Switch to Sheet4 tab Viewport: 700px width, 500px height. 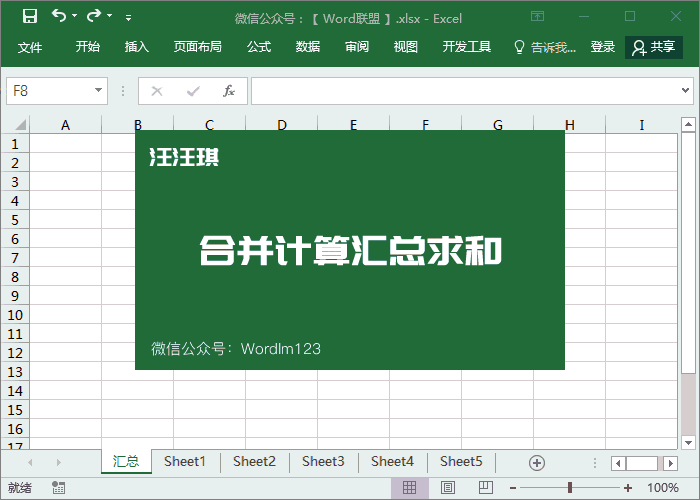click(392, 462)
